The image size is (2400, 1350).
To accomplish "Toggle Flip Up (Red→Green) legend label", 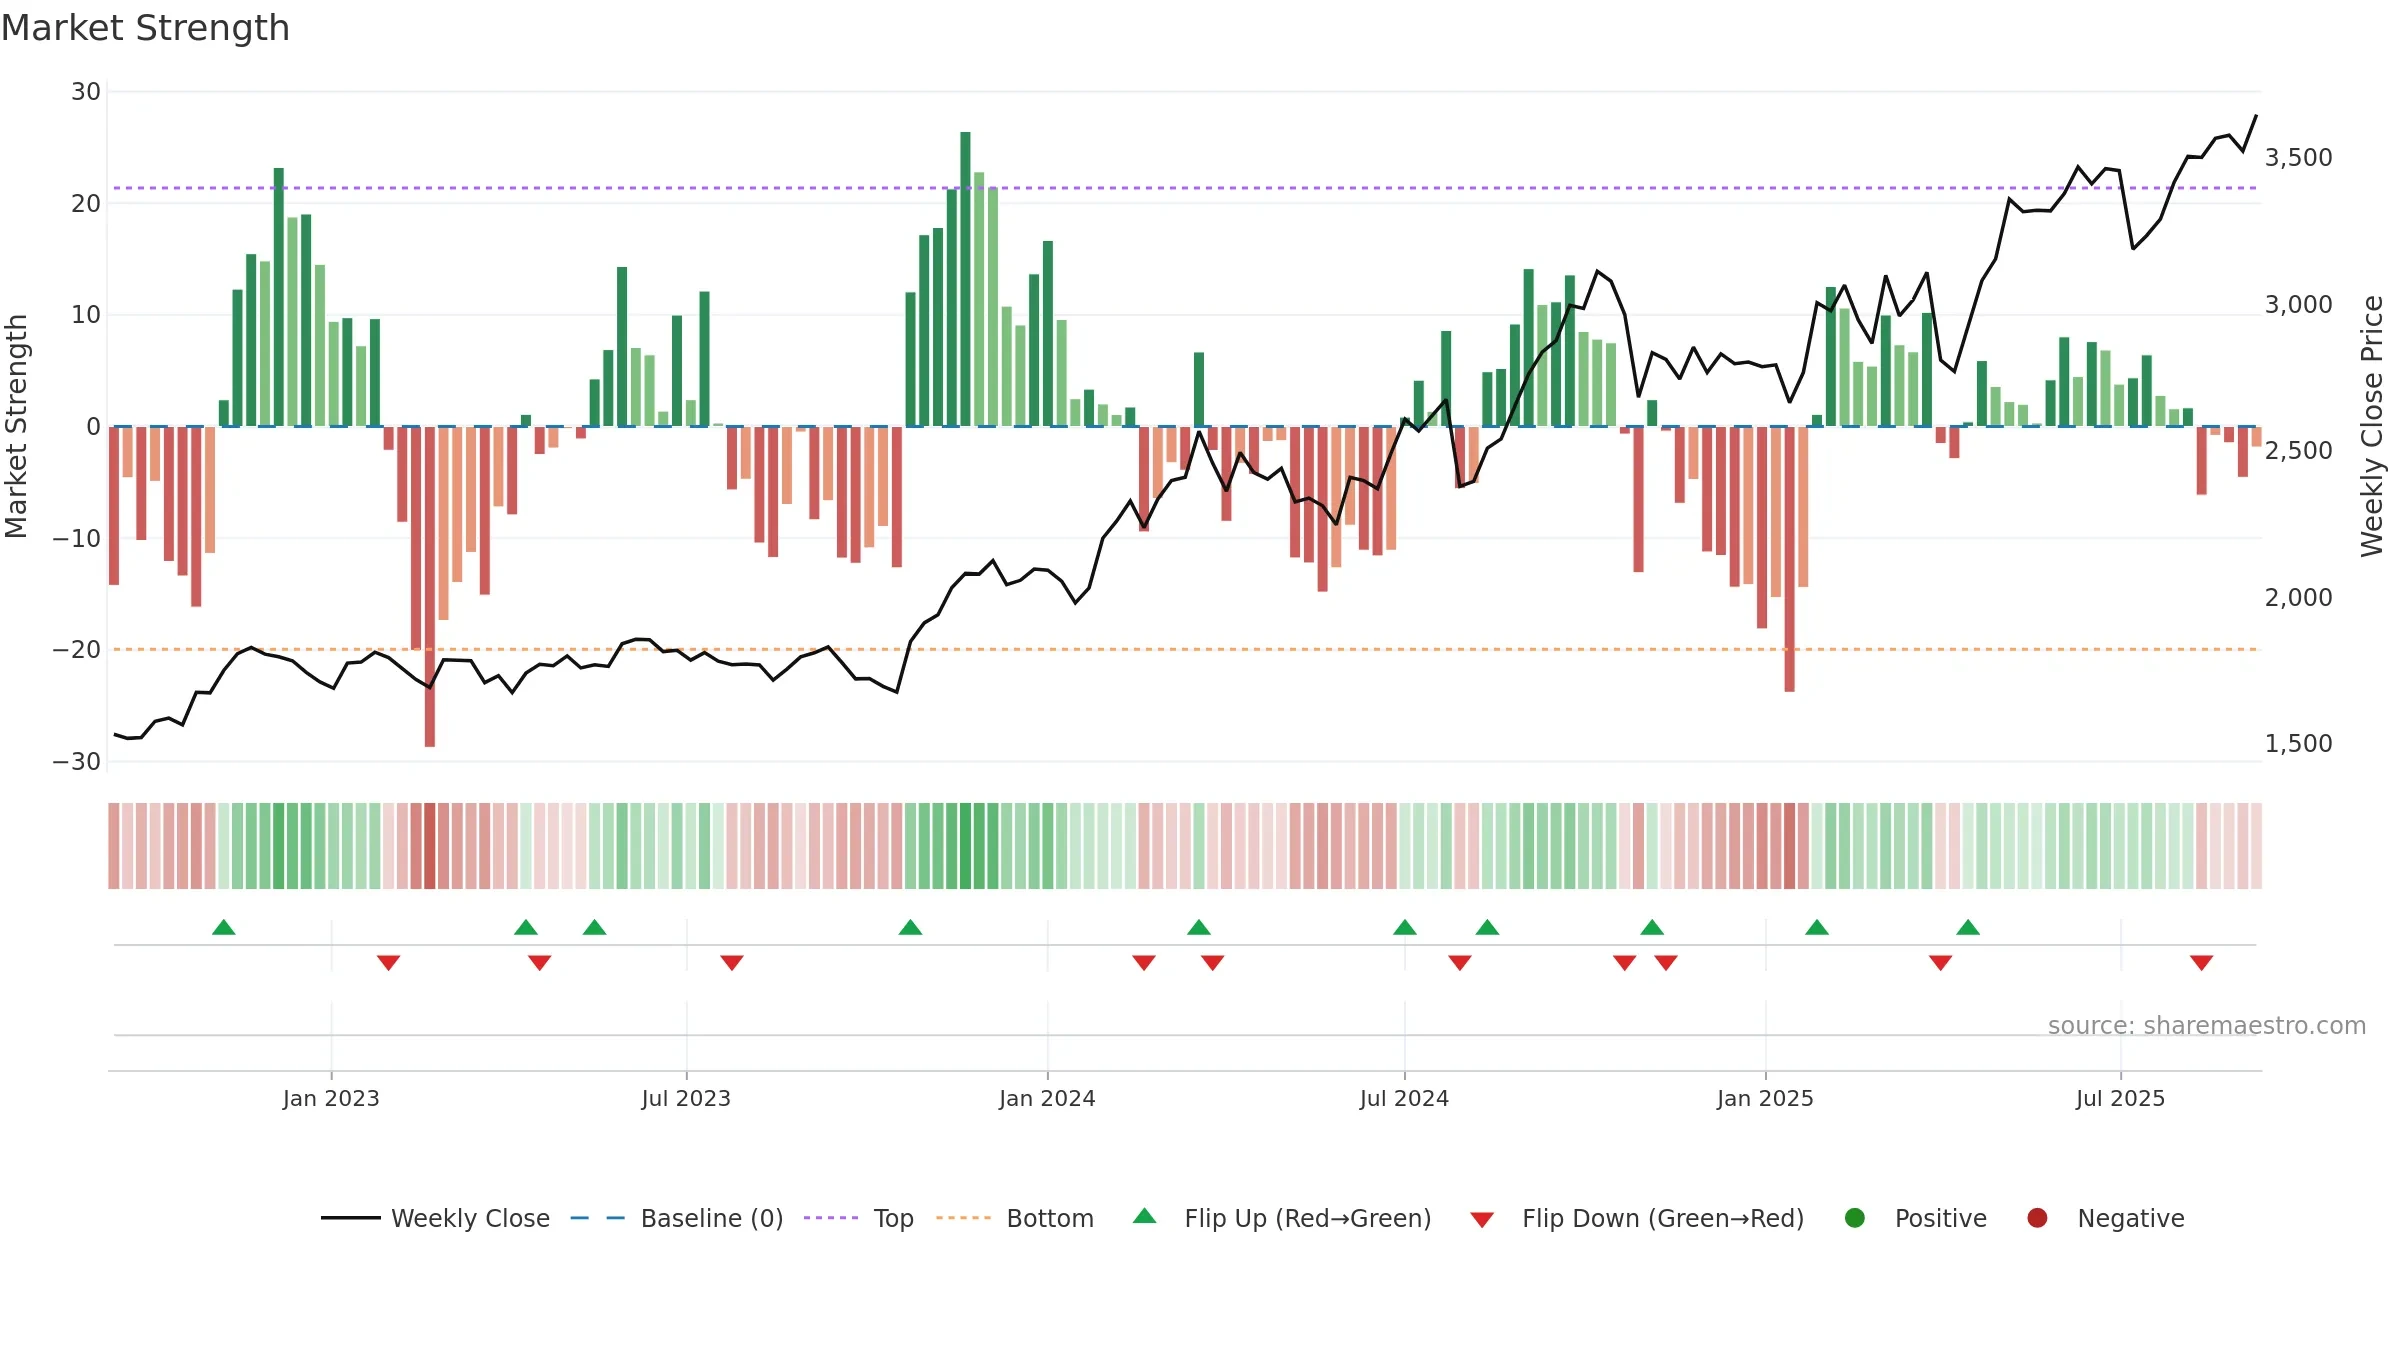I will point(1308,1219).
